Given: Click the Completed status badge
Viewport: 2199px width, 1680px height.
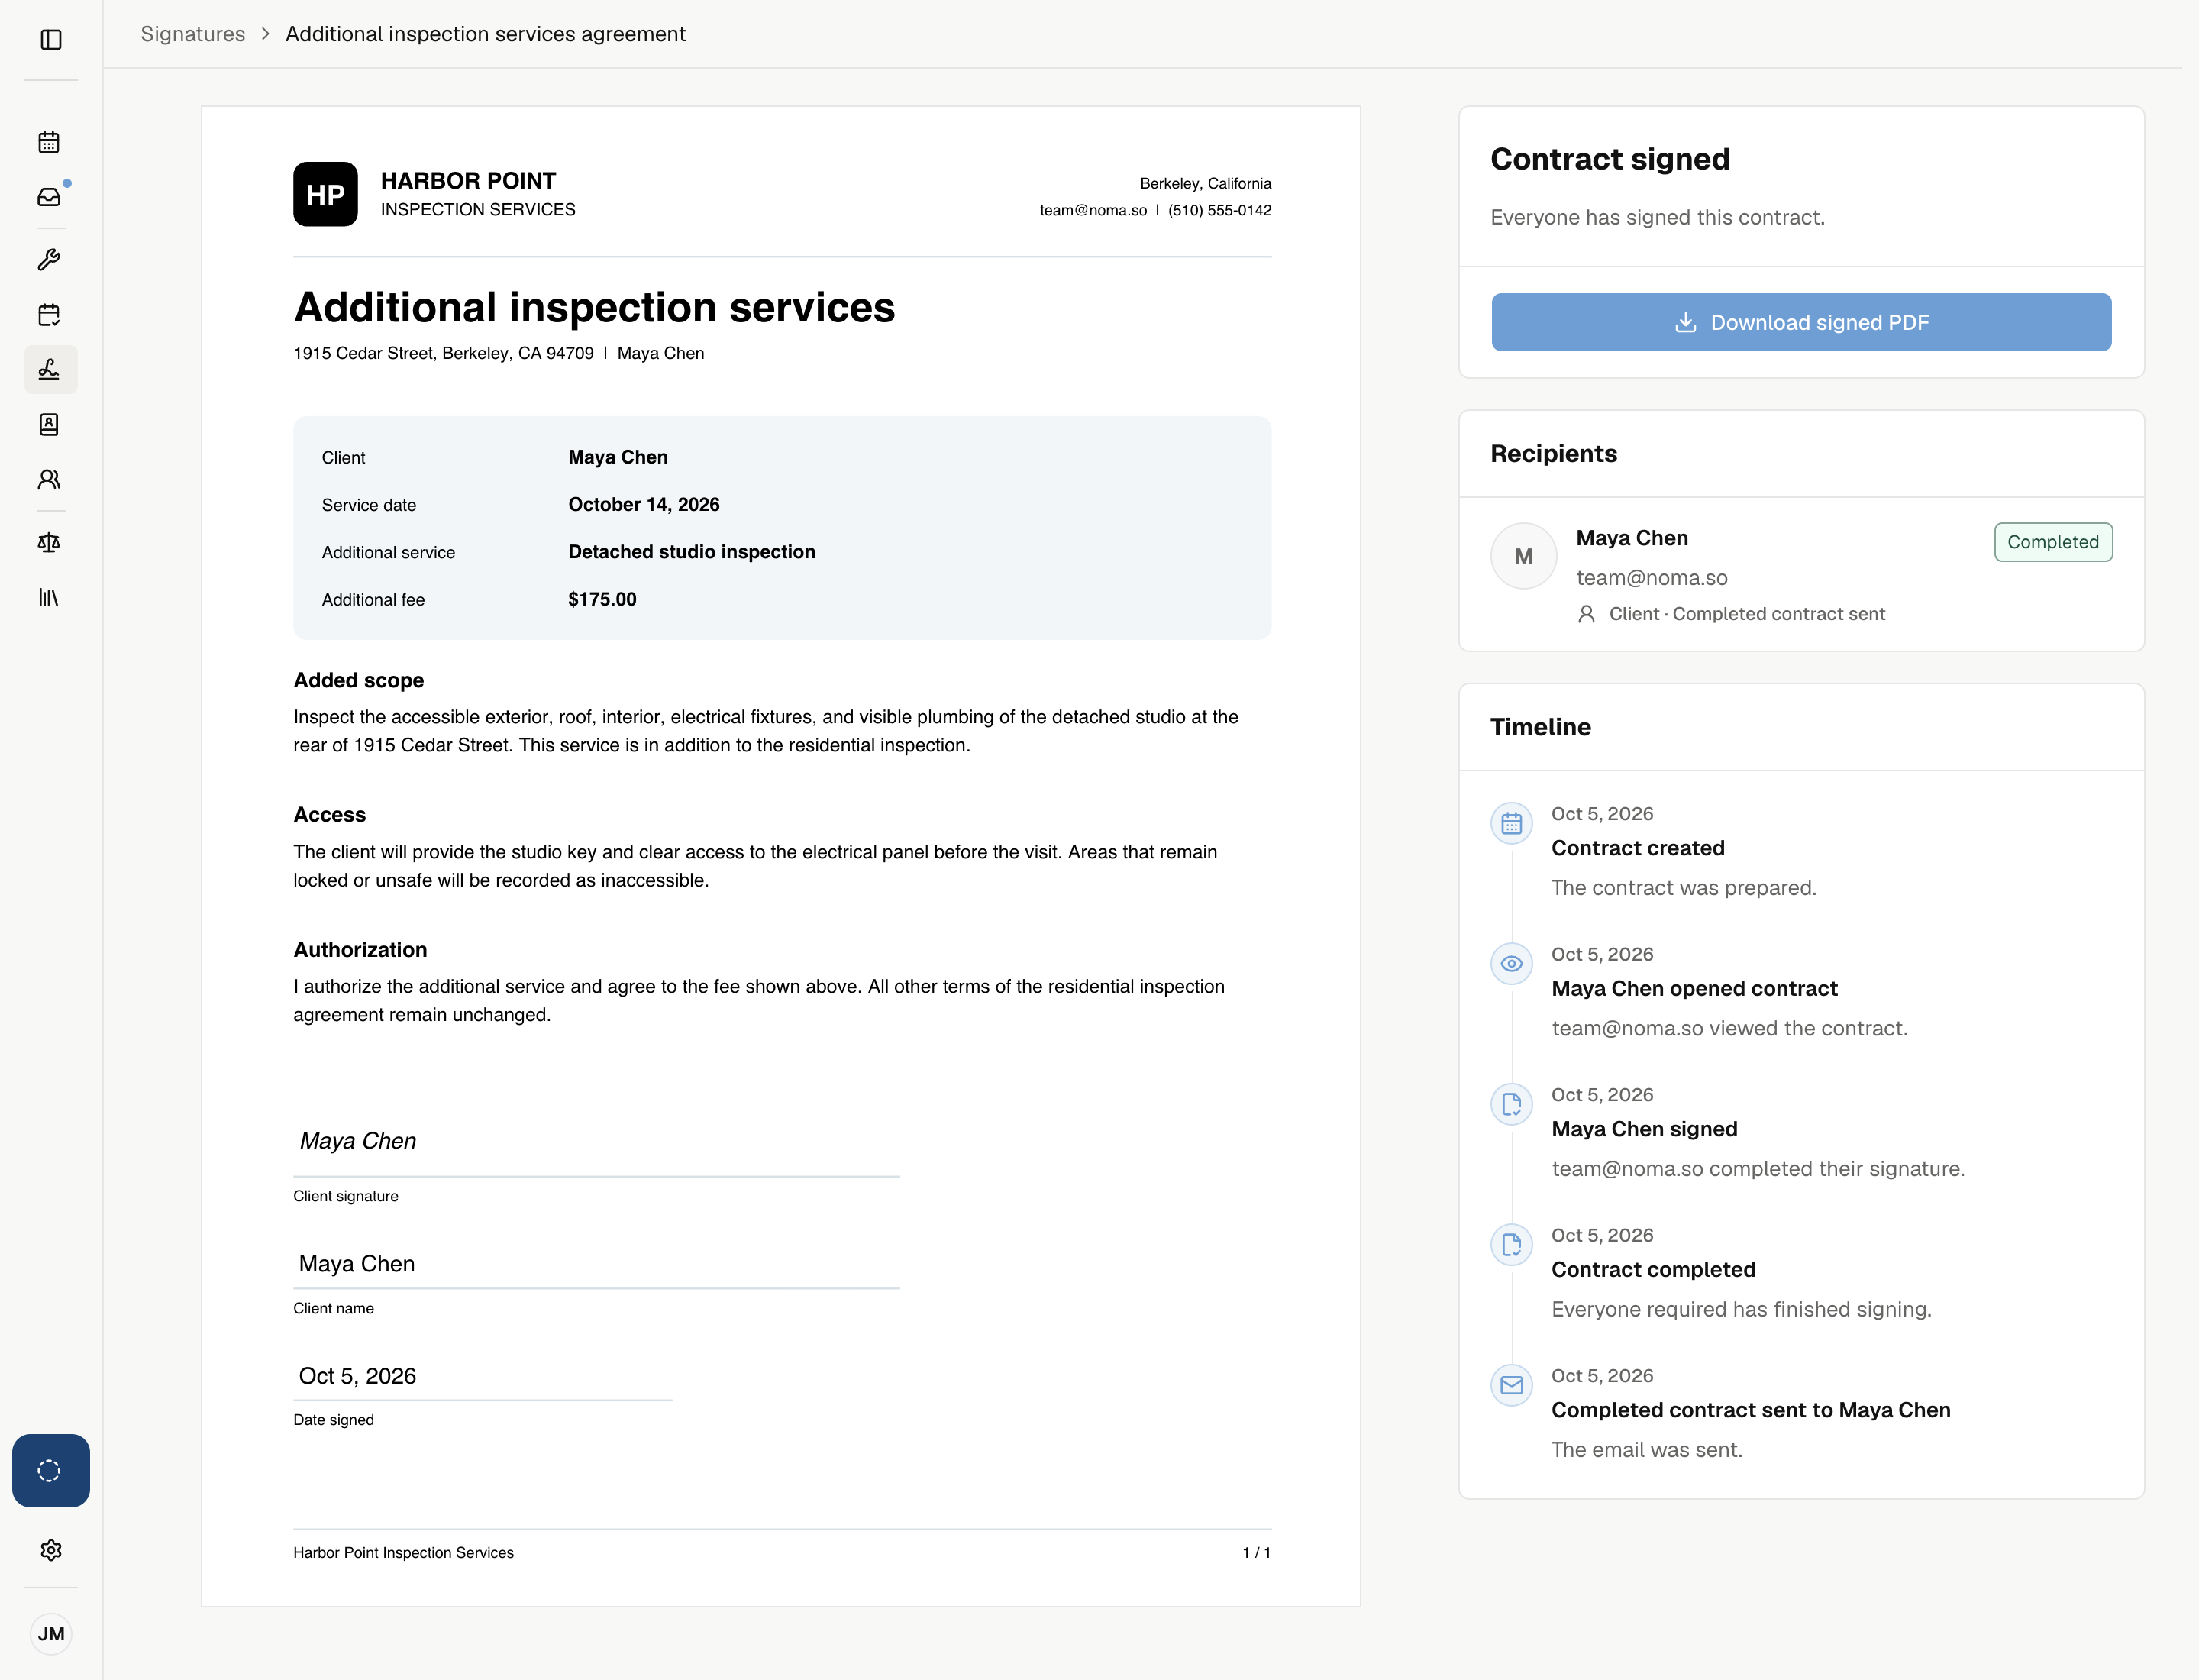Looking at the screenshot, I should point(2053,542).
